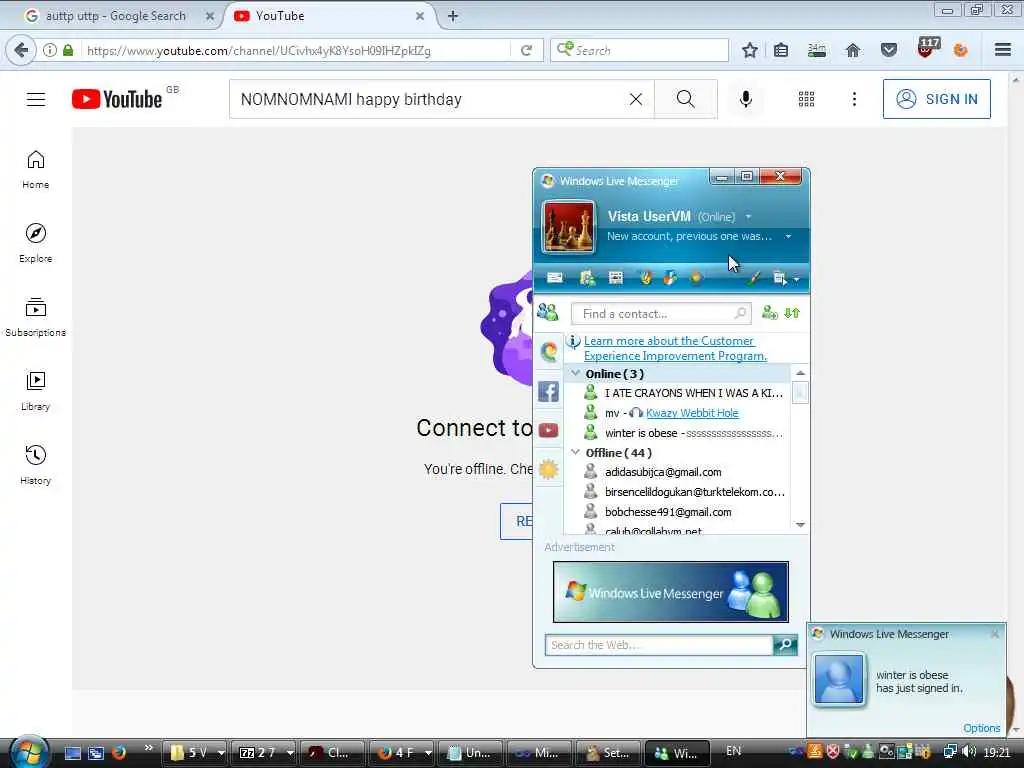Show hidden Quick Launch items chevron
Image resolution: width=1024 pixels, height=768 pixels.
click(148, 748)
